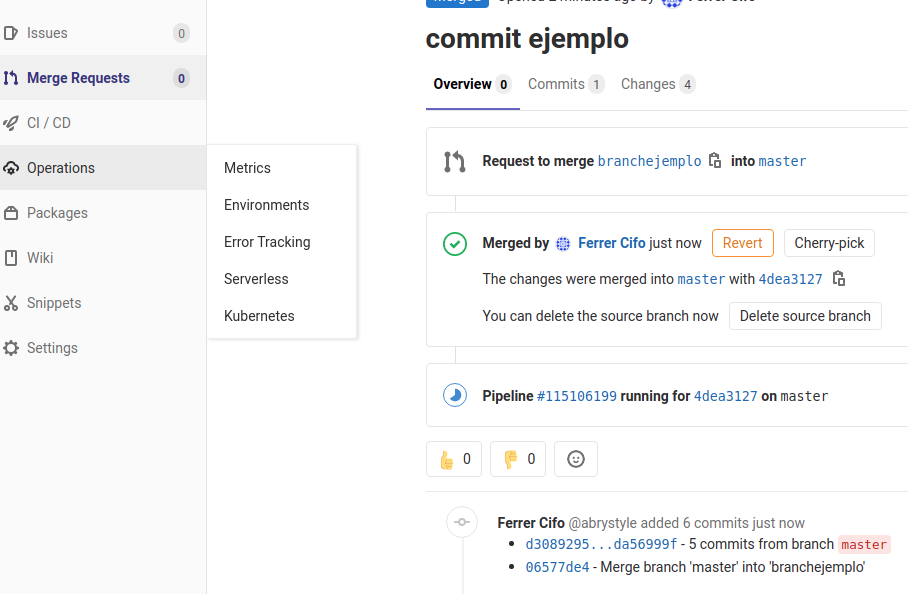Open Error Tracking submenu item
Image resolution: width=908 pixels, height=594 pixels.
[267, 242]
